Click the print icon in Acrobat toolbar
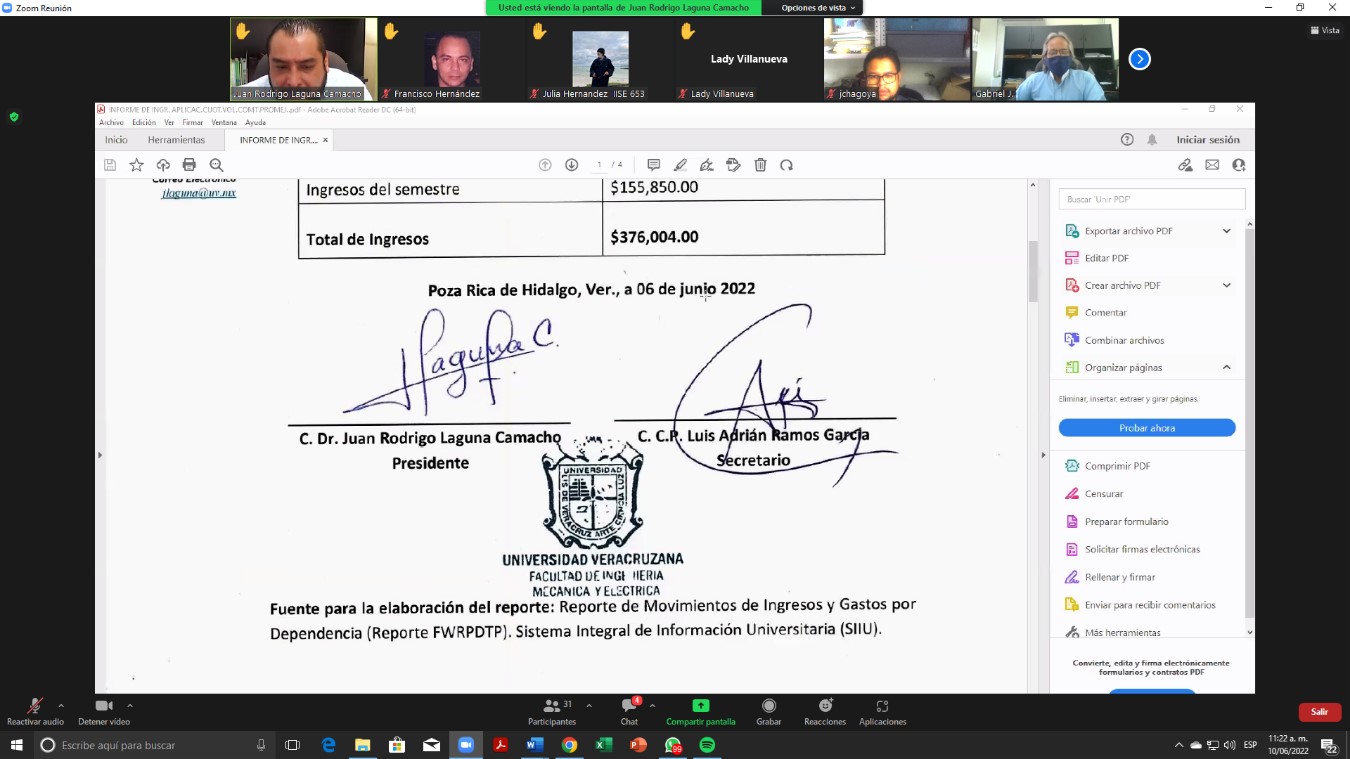 (189, 165)
